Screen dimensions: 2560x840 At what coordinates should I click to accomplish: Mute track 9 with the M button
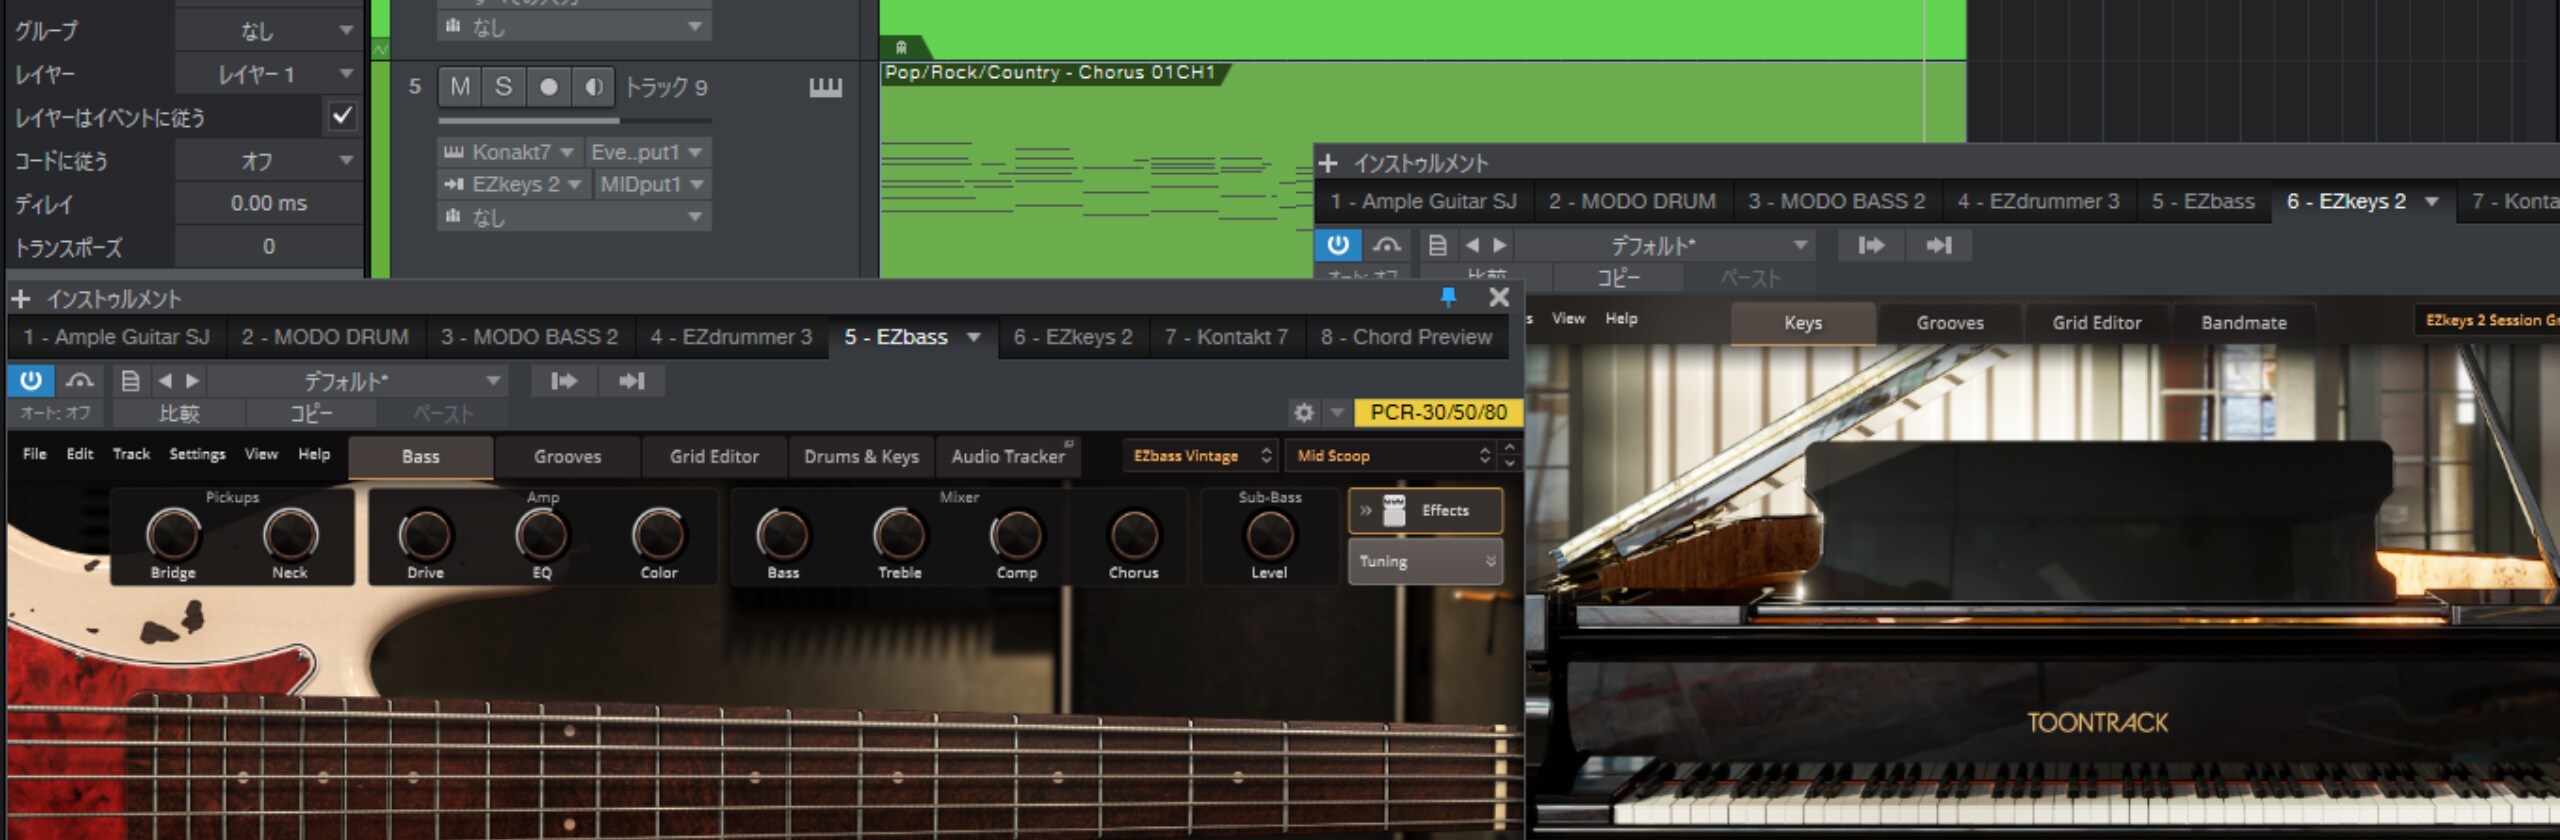(x=460, y=87)
